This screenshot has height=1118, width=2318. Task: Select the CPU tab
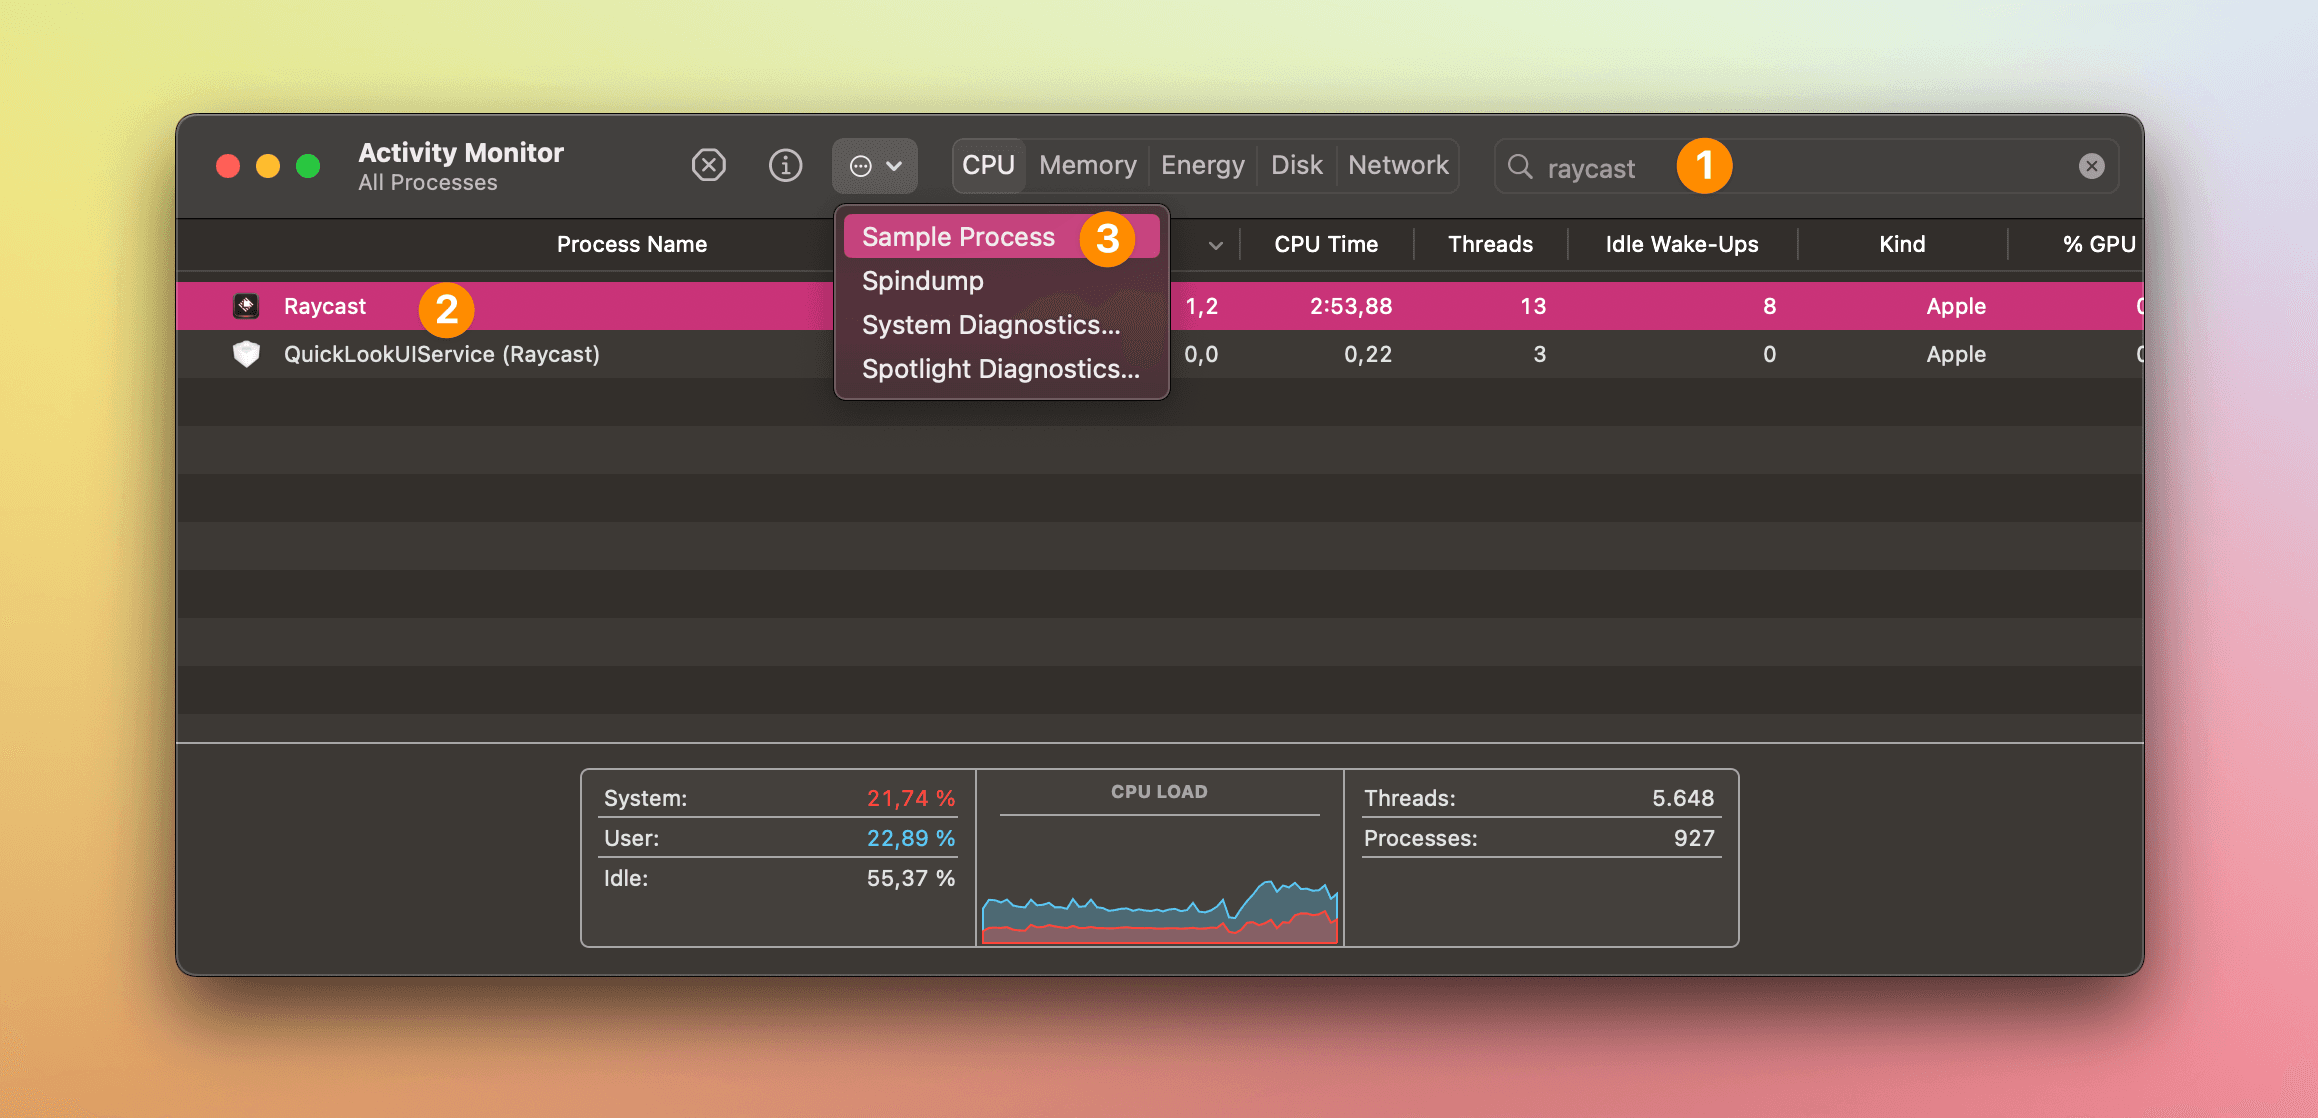[988, 165]
